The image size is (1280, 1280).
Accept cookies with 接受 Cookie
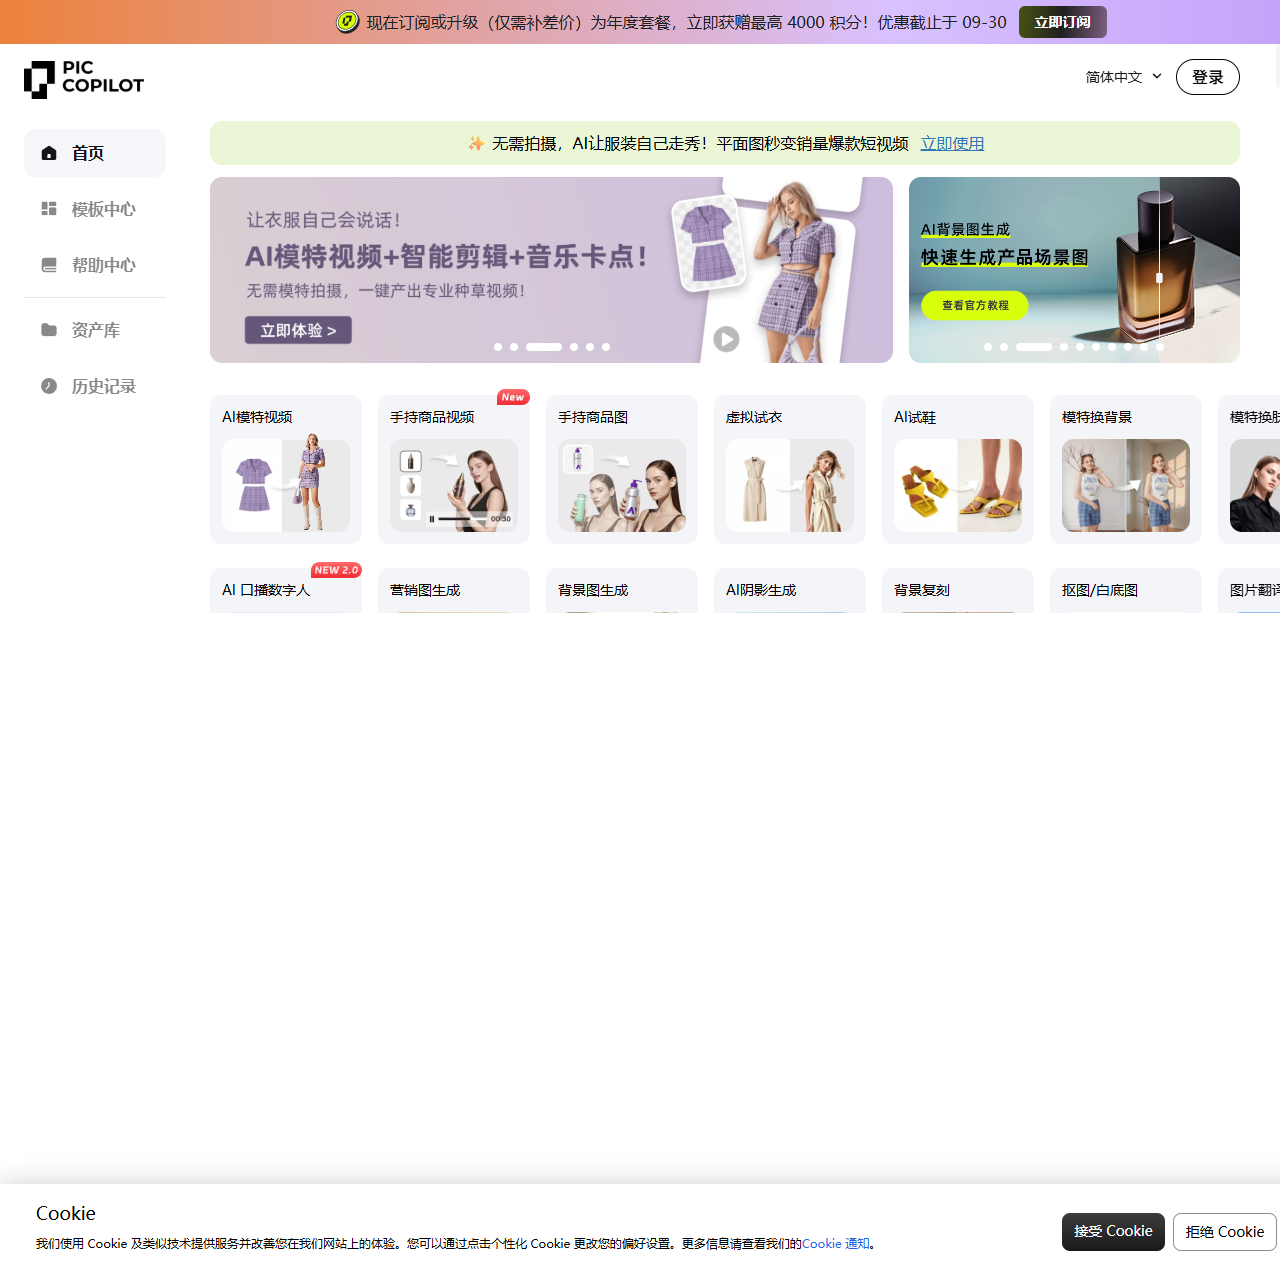point(1113,1231)
